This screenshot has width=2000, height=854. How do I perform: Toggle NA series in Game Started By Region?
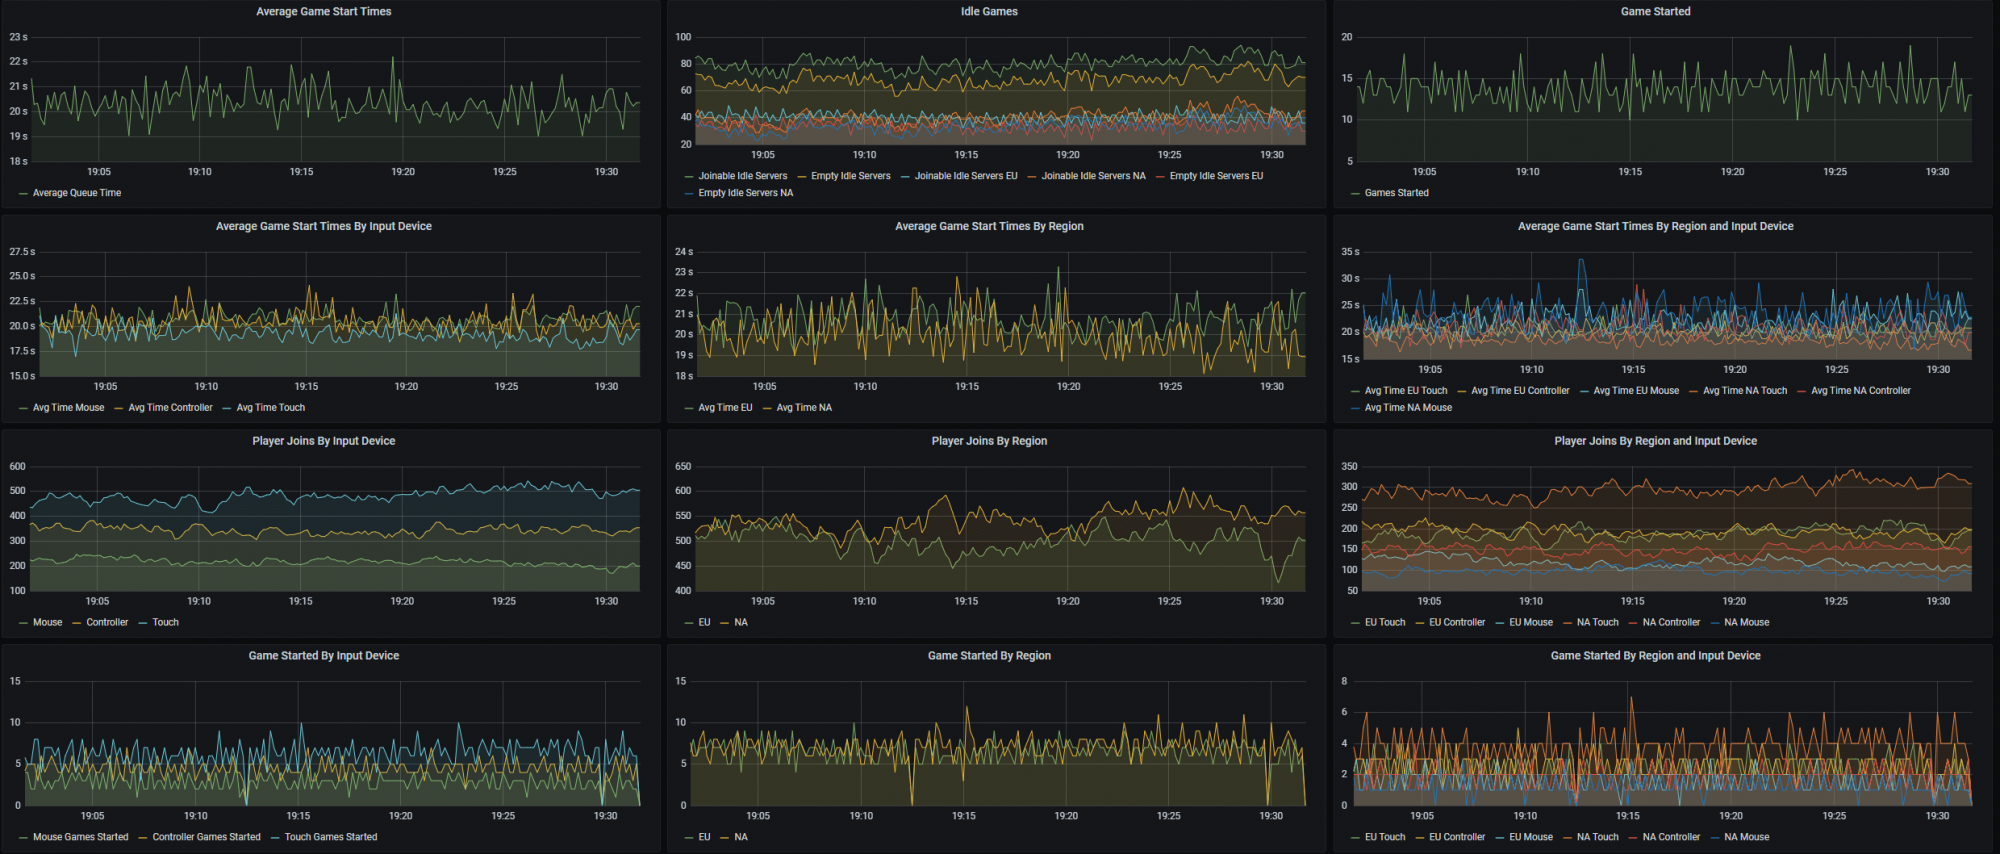coord(740,838)
